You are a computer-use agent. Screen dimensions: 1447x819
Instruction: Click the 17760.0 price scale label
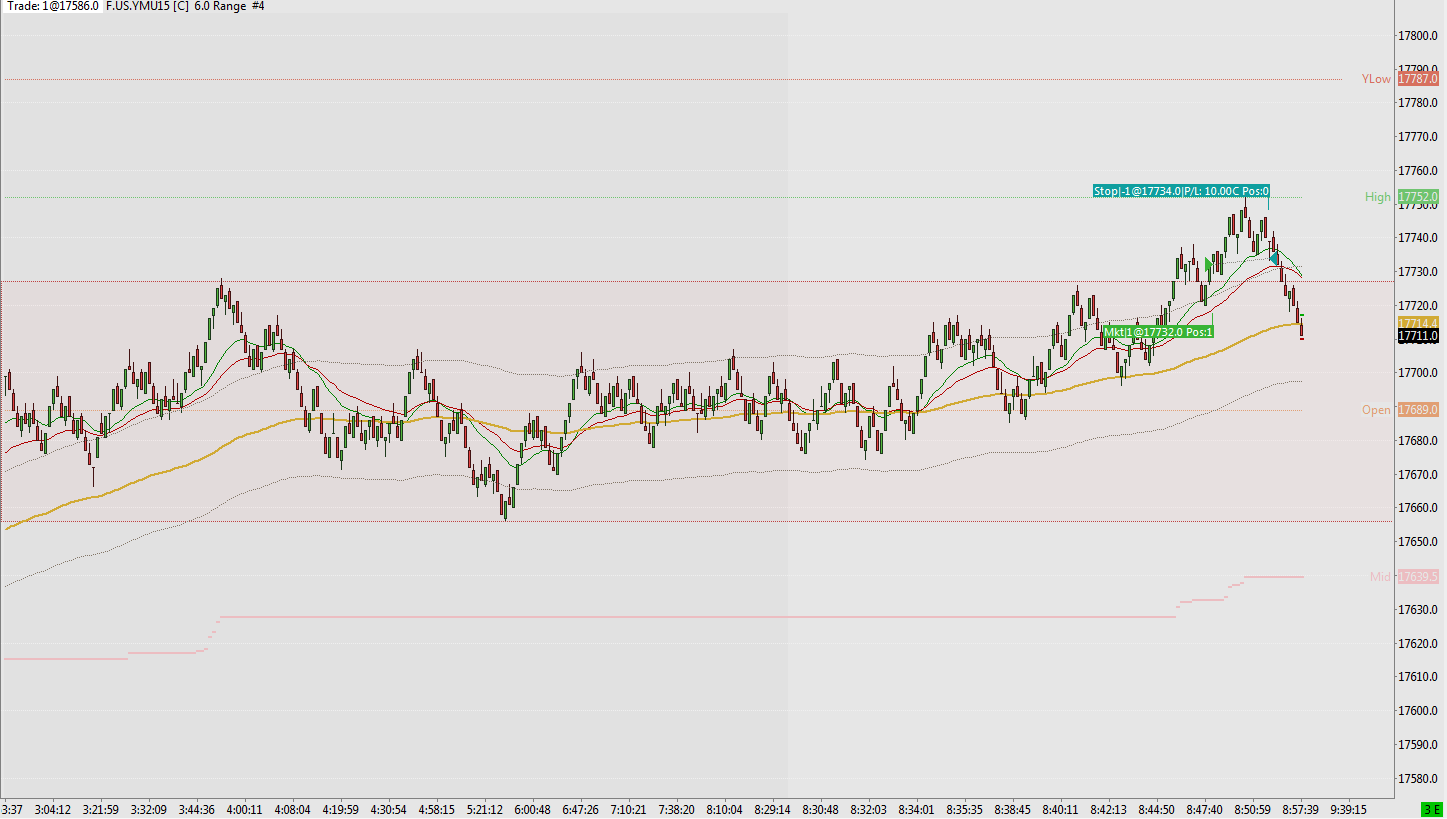[x=1419, y=171]
